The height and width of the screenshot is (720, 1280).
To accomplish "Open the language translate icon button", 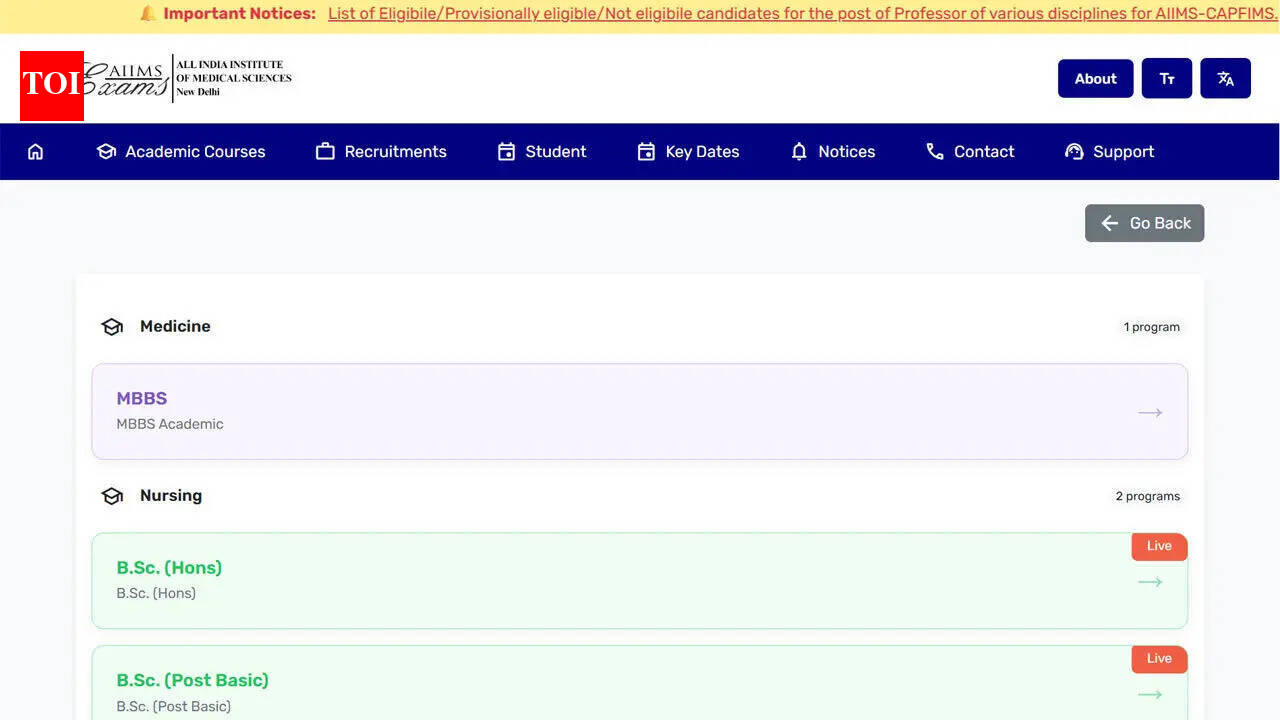I will (1225, 79).
